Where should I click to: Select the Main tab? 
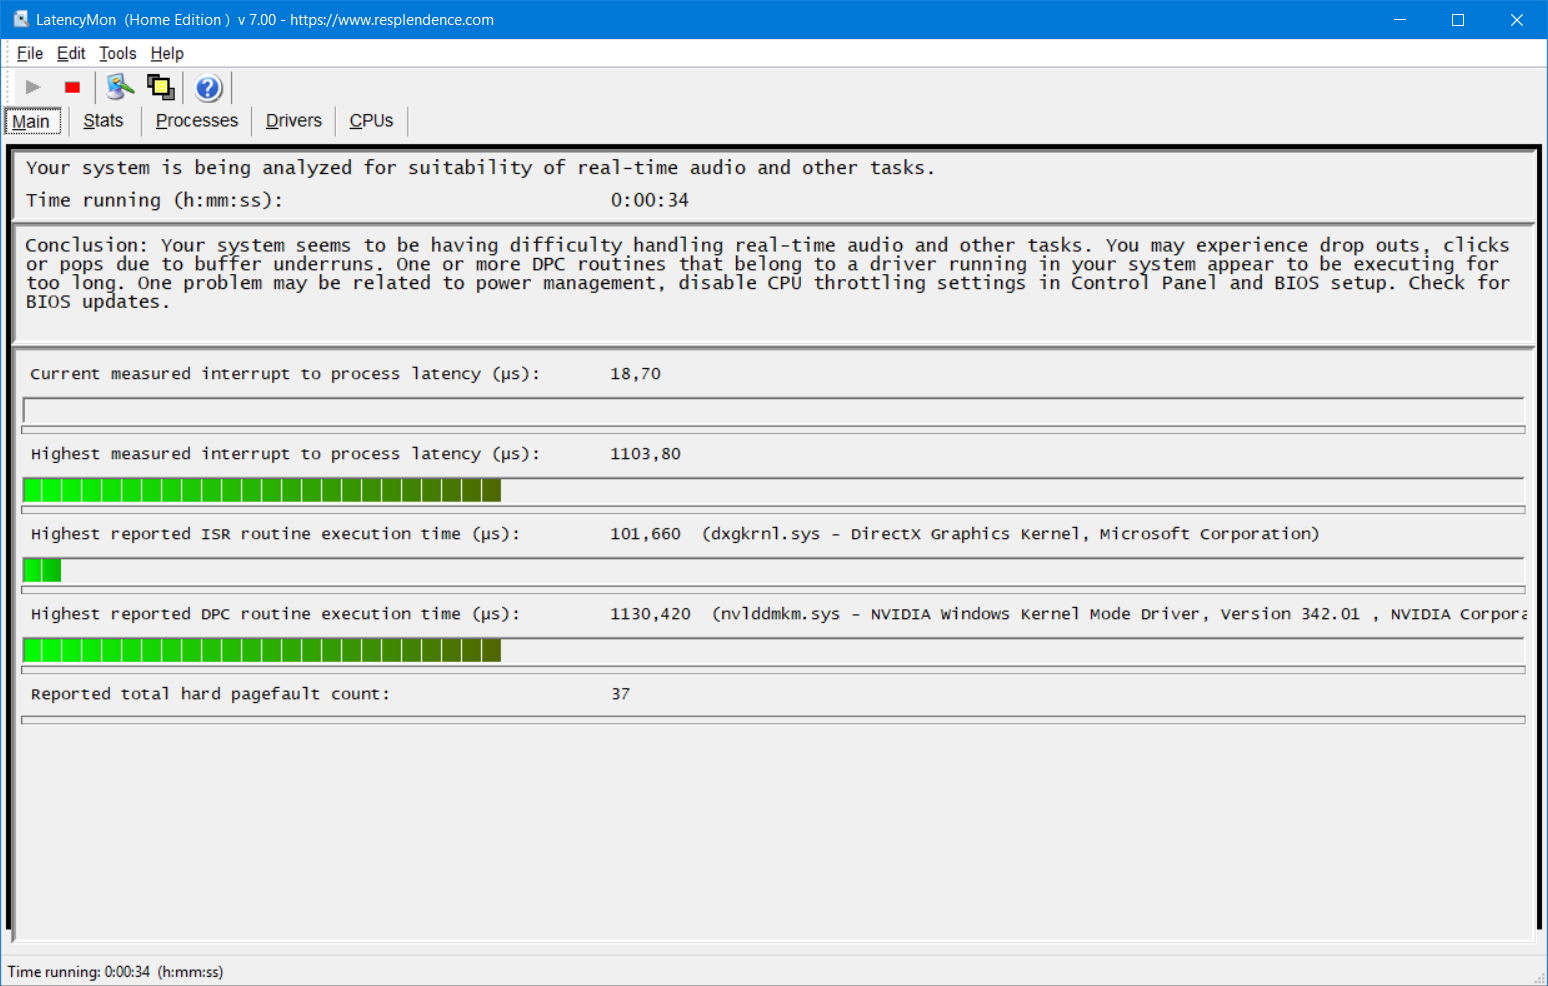coord(32,121)
